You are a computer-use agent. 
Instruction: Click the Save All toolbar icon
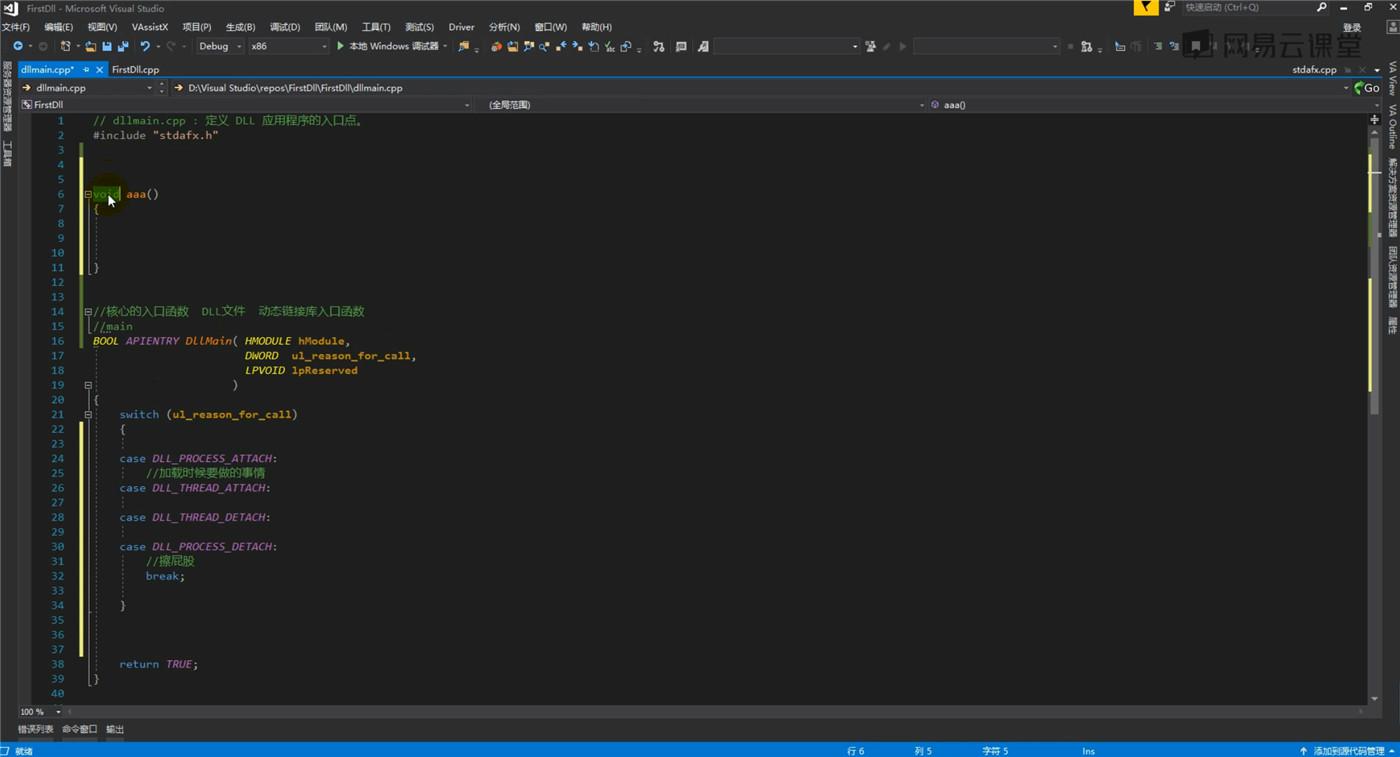pos(123,47)
